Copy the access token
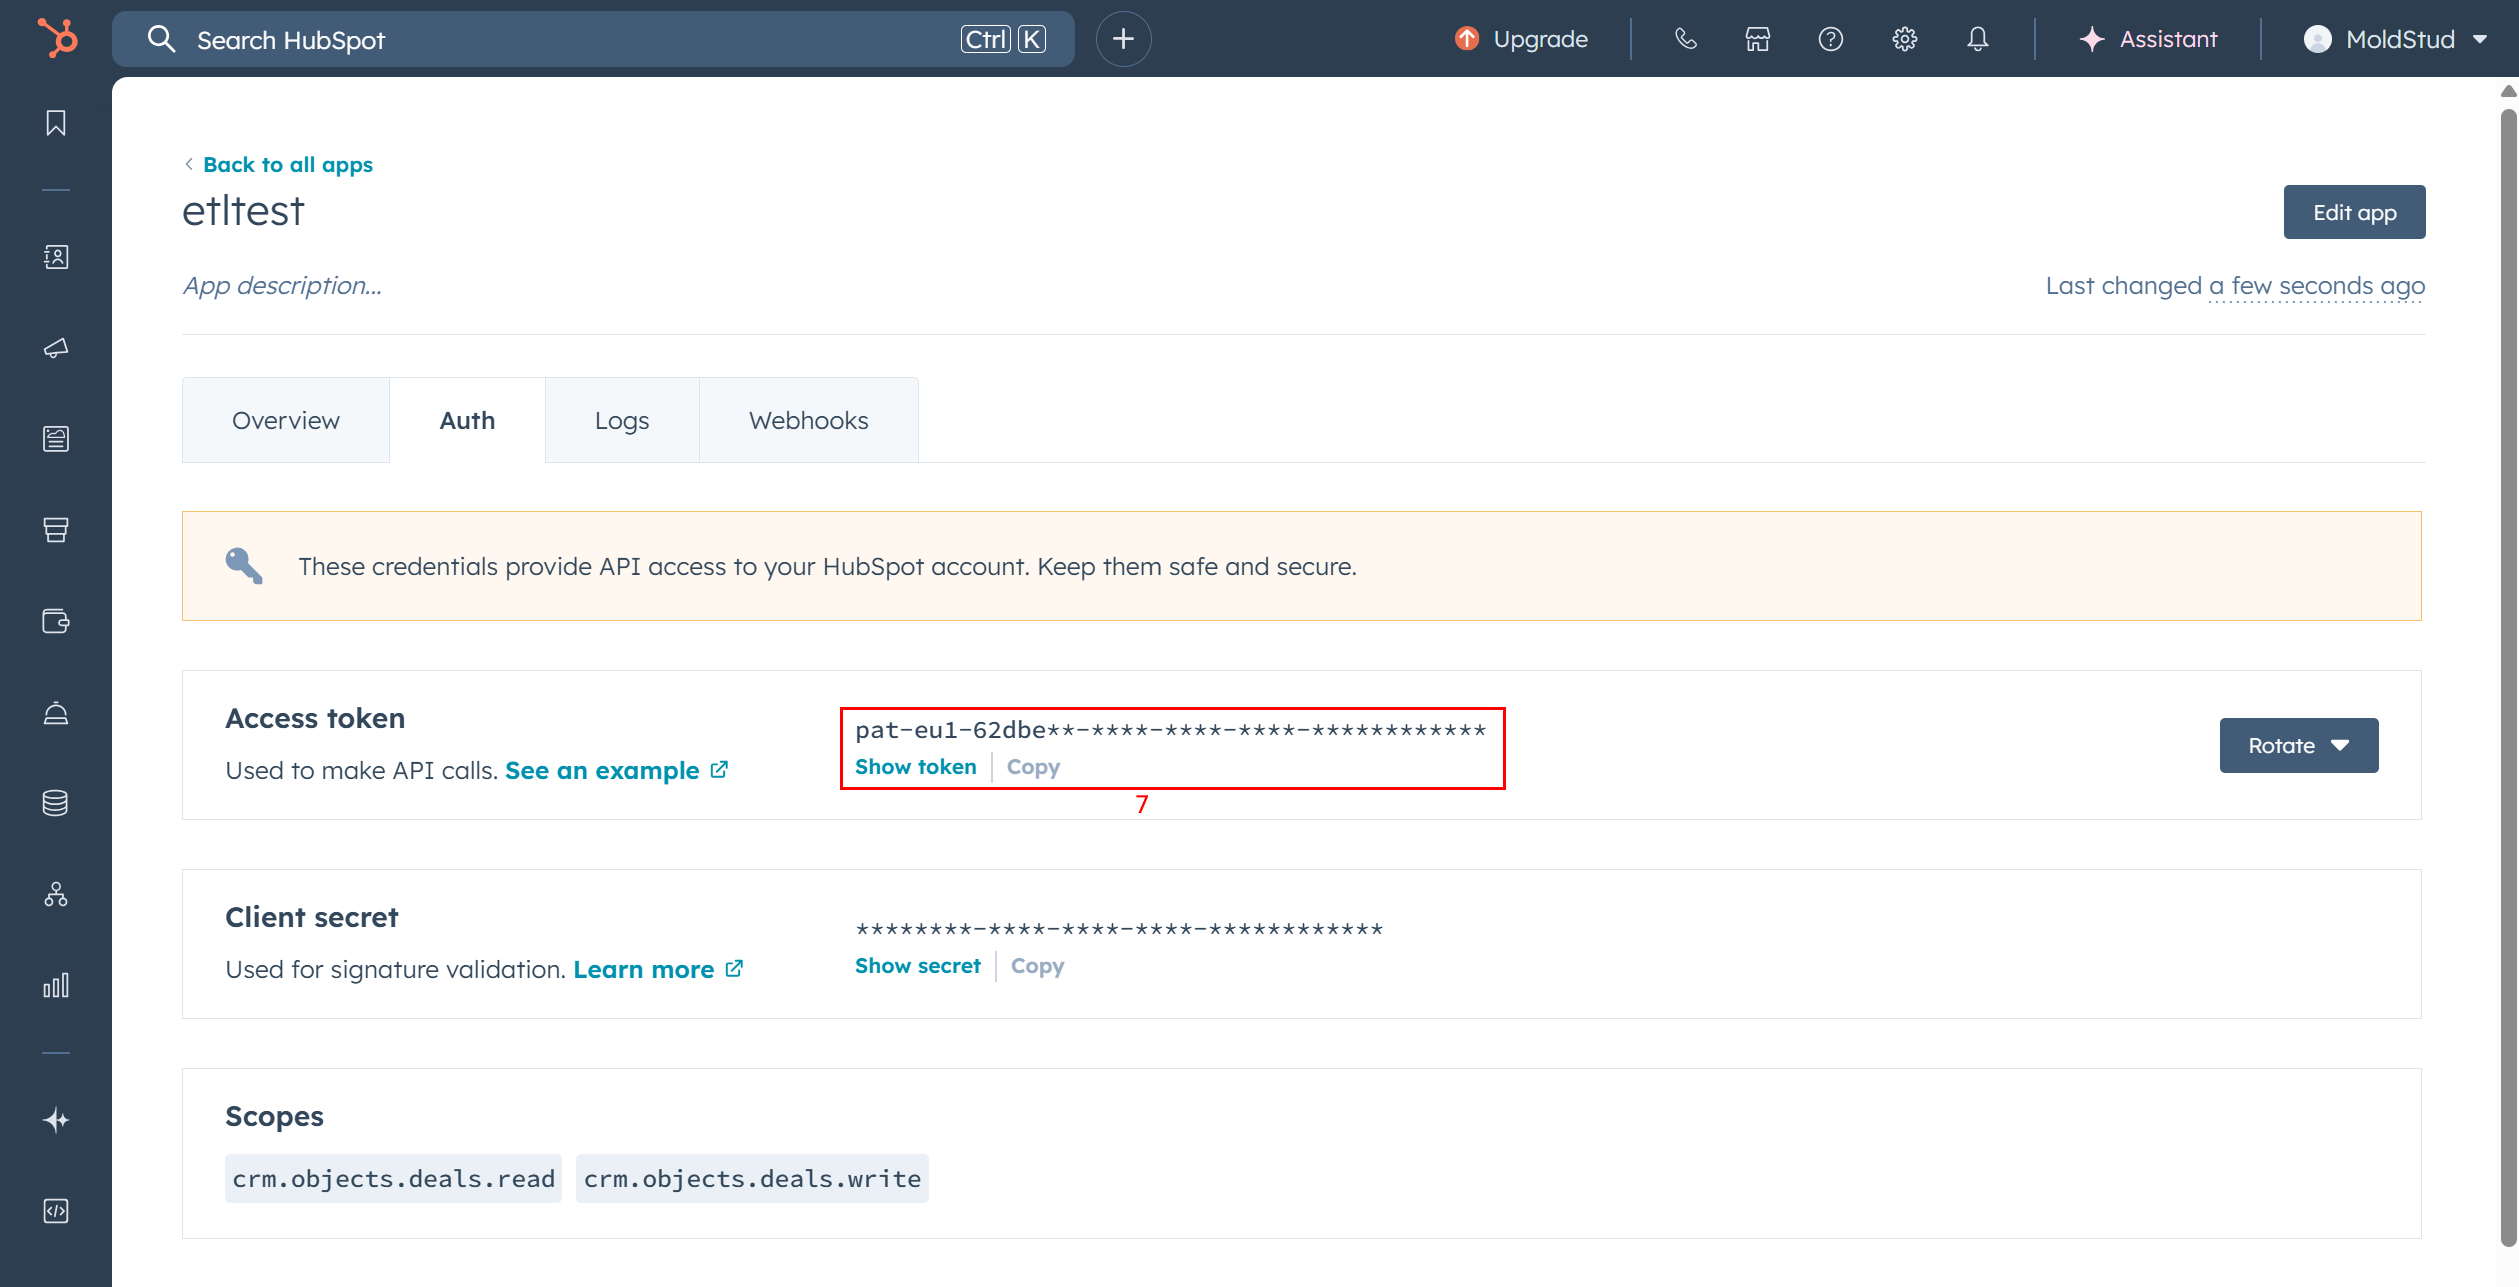 1033,766
